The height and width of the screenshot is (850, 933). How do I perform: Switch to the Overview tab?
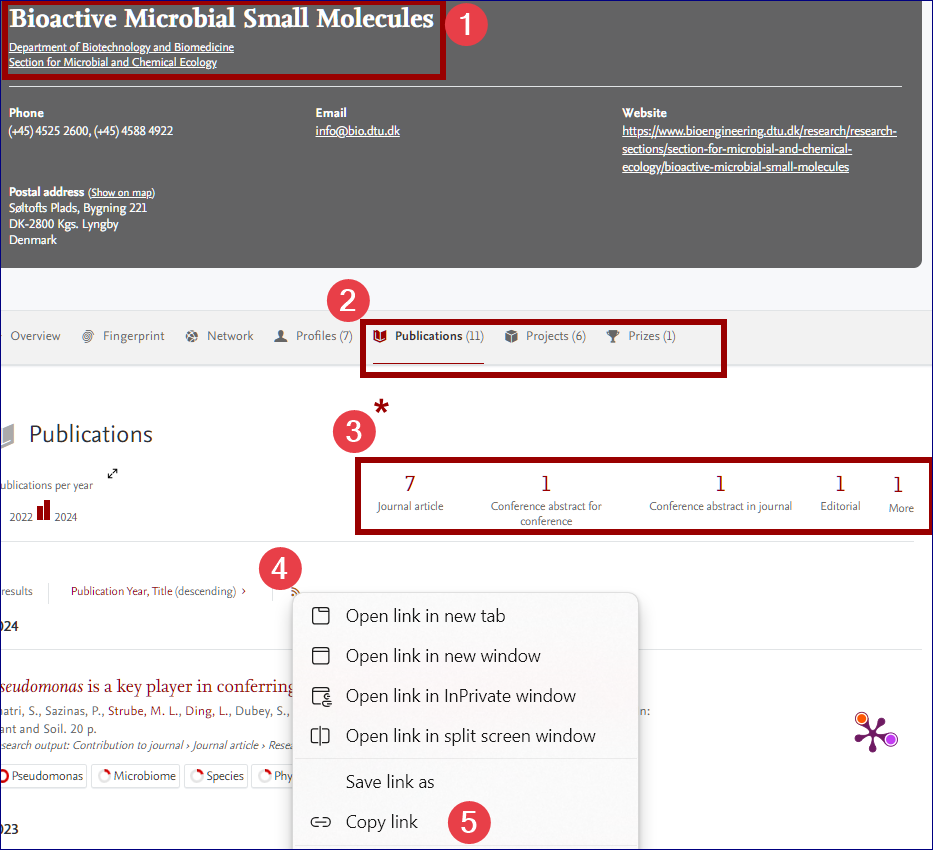tap(35, 336)
